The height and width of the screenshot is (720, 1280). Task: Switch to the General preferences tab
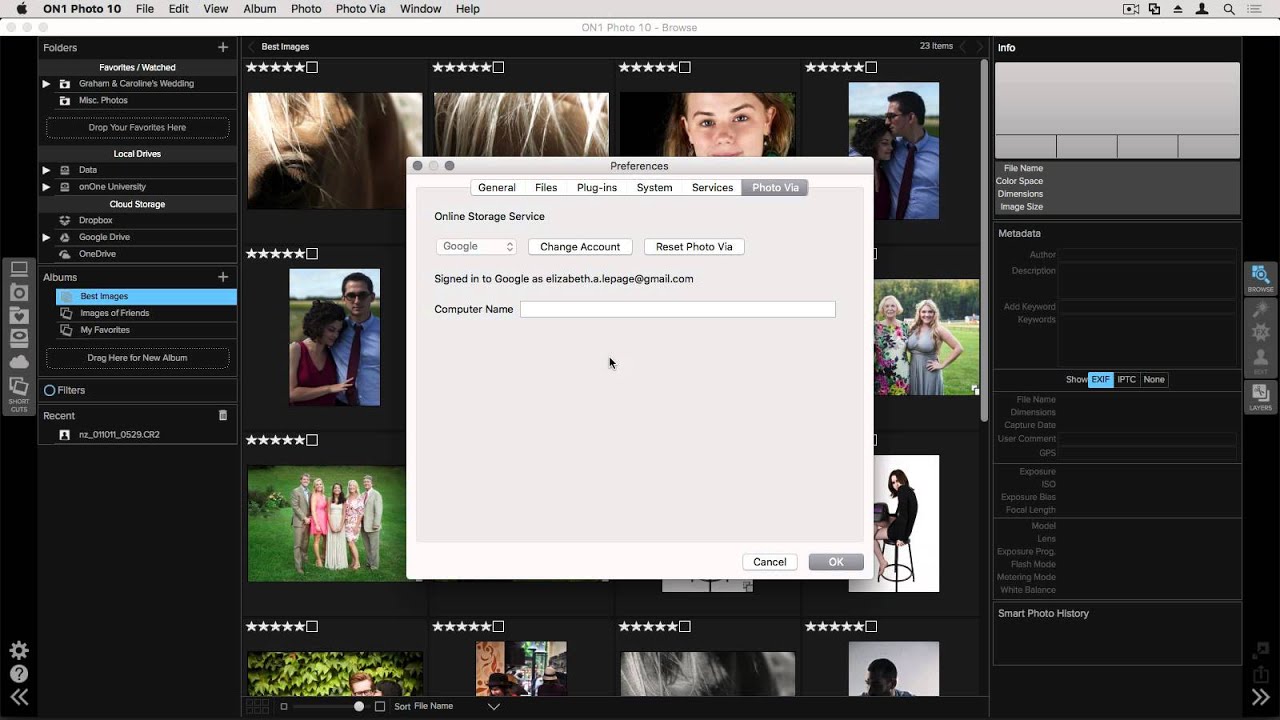(497, 187)
